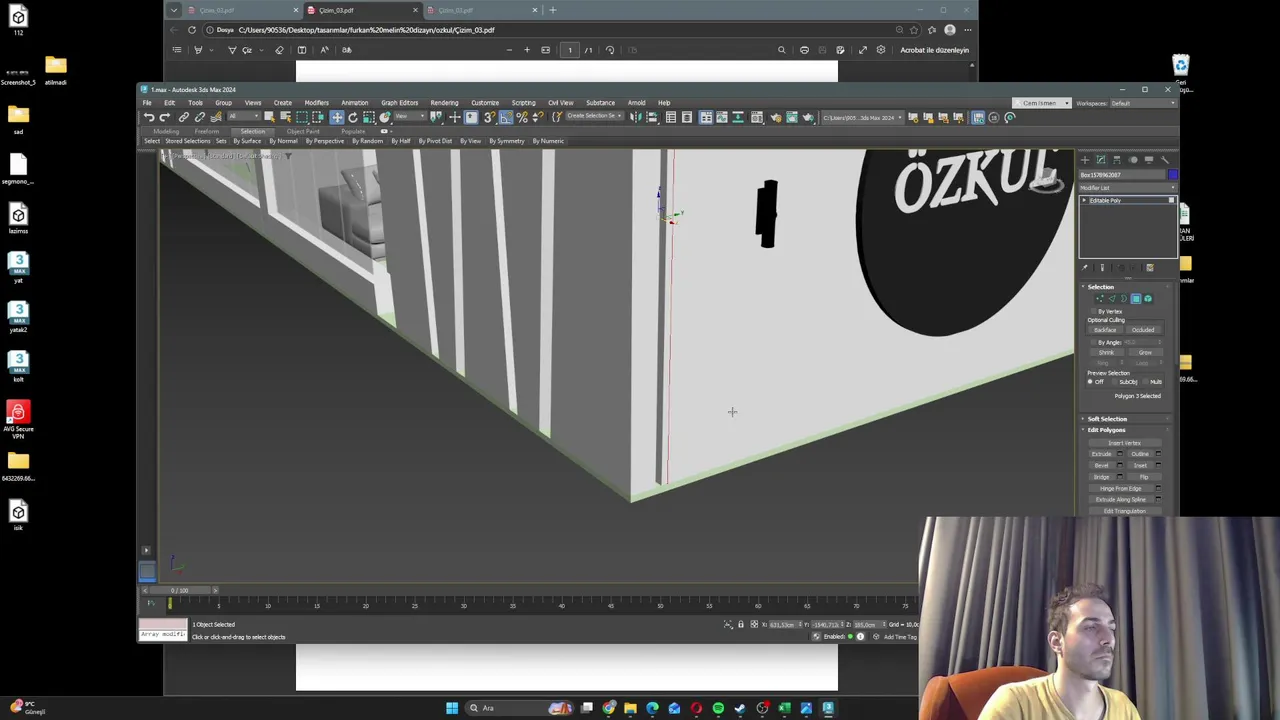Switch to the Display command panel tab
Viewport: 1280px width, 720px height.
1149,160
